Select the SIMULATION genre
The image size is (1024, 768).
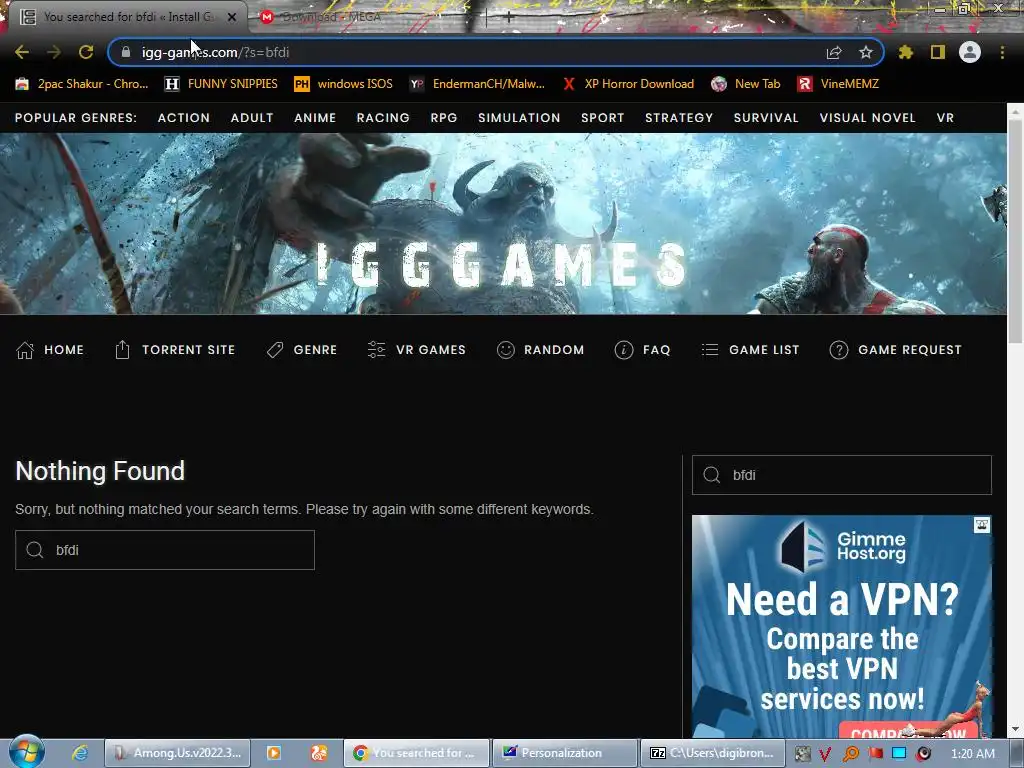tap(519, 118)
